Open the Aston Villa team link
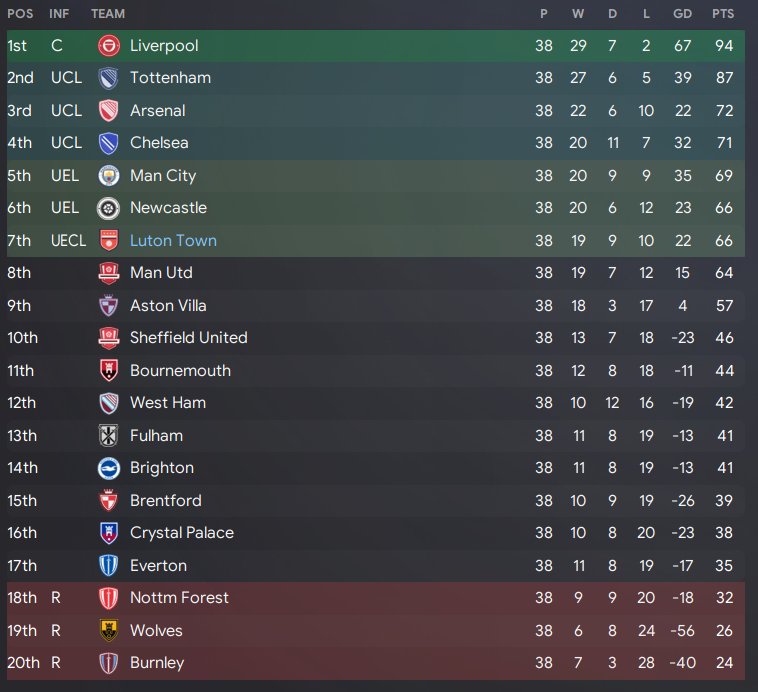This screenshot has height=692, width=758. (168, 306)
